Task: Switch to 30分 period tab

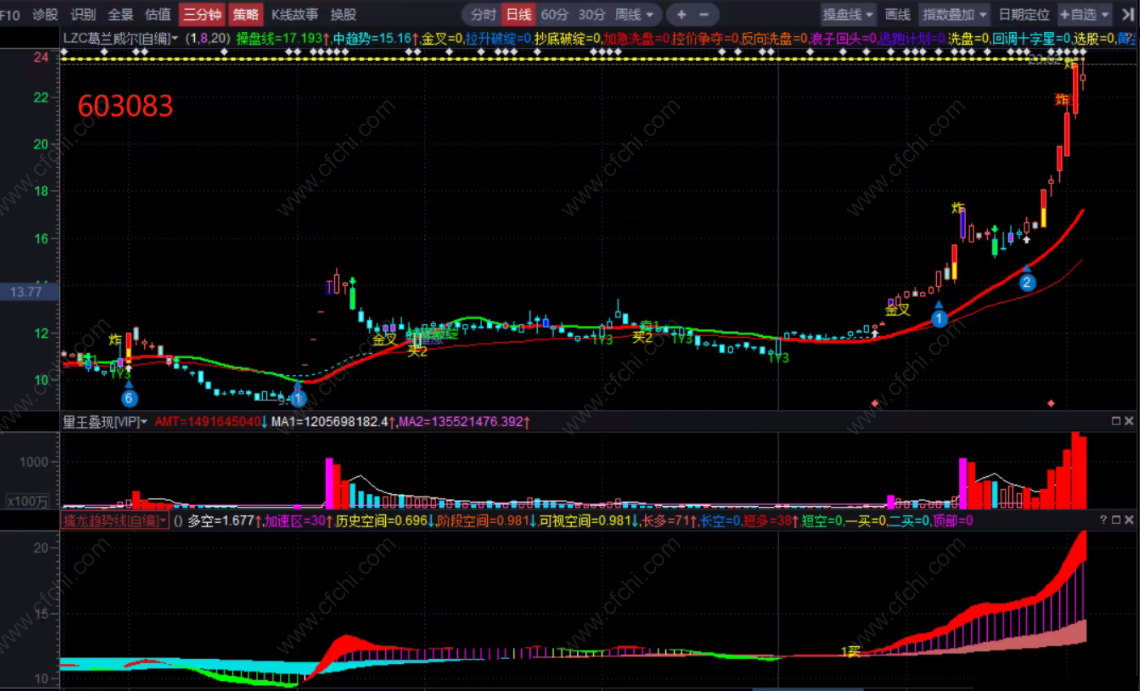Action: 591,15
